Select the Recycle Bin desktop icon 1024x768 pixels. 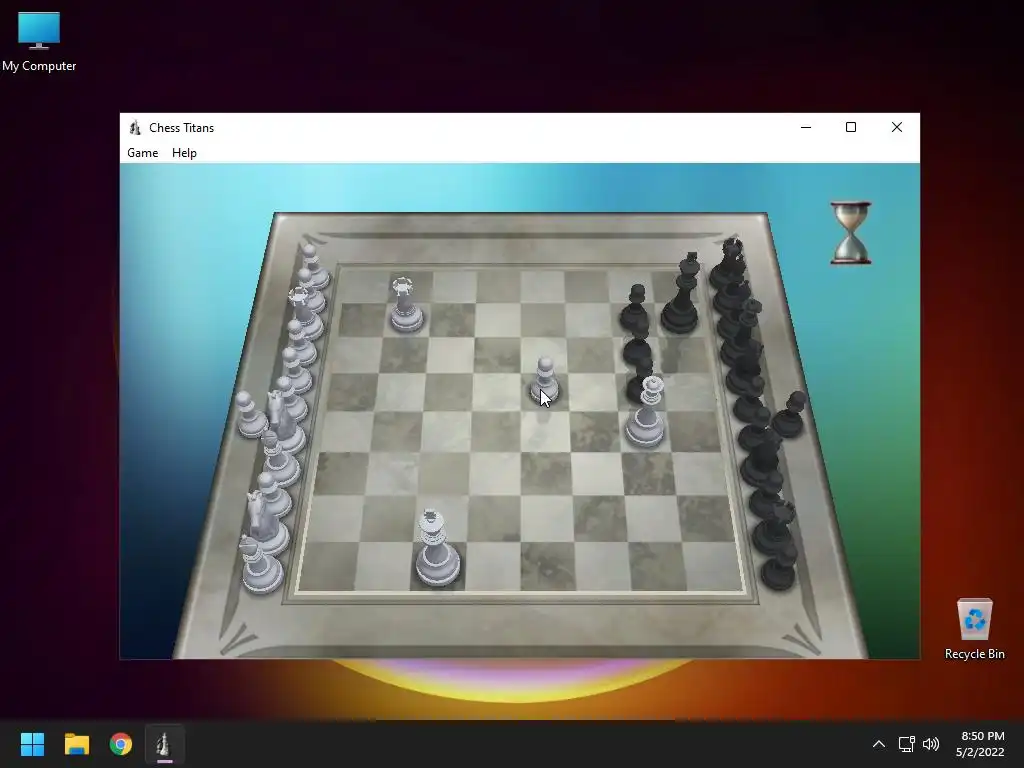click(974, 629)
